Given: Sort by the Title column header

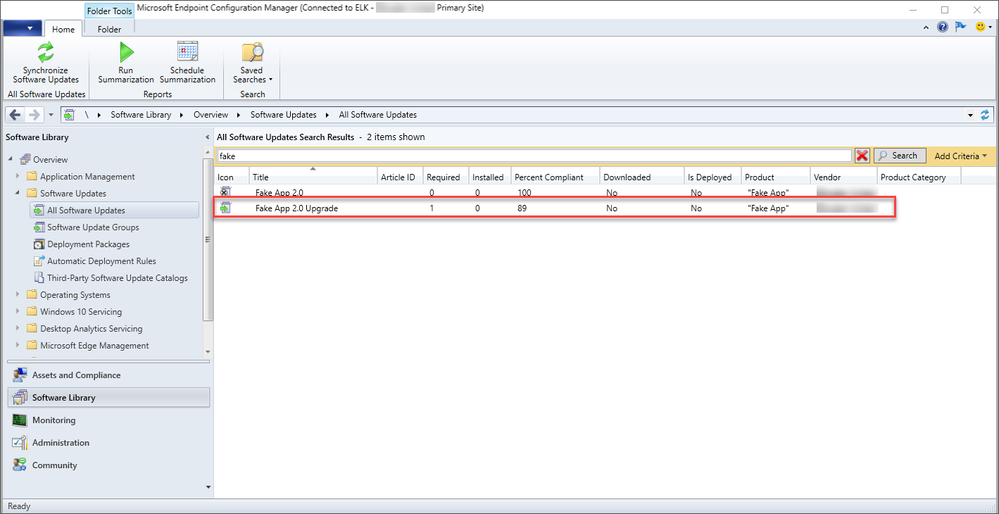Looking at the screenshot, I should coord(312,177).
